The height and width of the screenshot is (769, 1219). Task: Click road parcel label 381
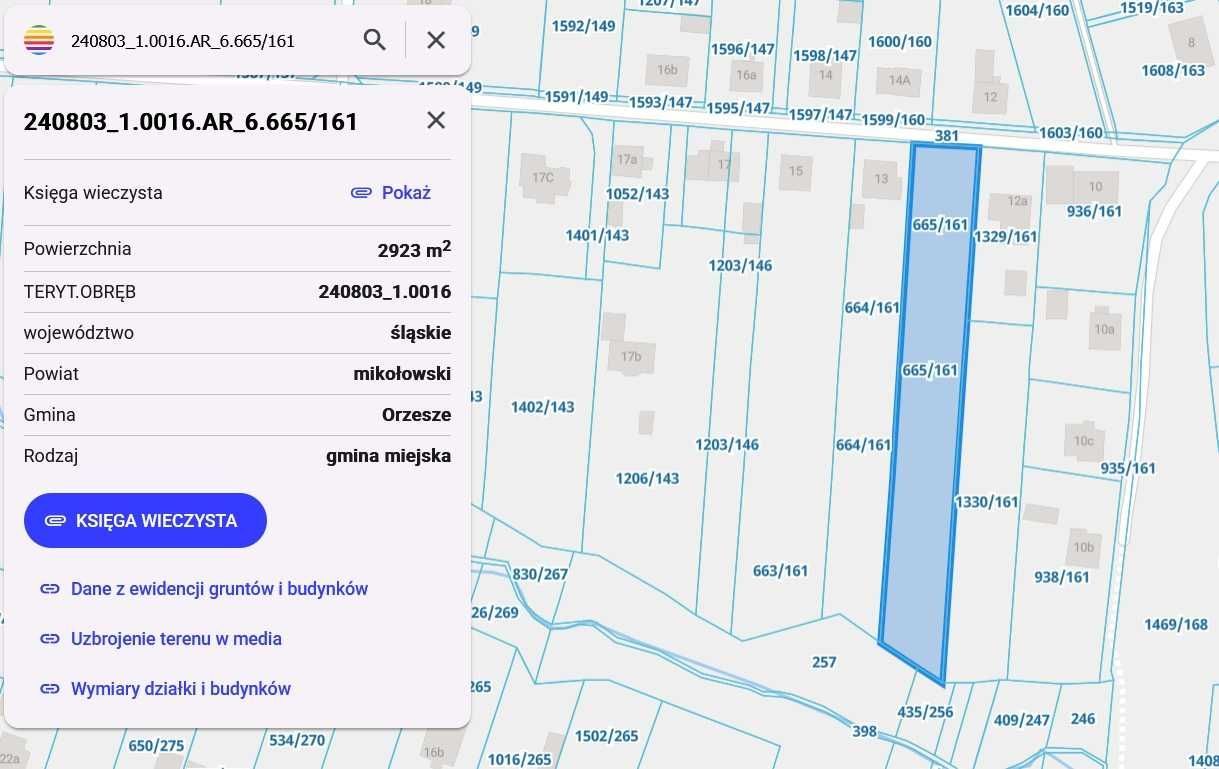click(x=947, y=135)
